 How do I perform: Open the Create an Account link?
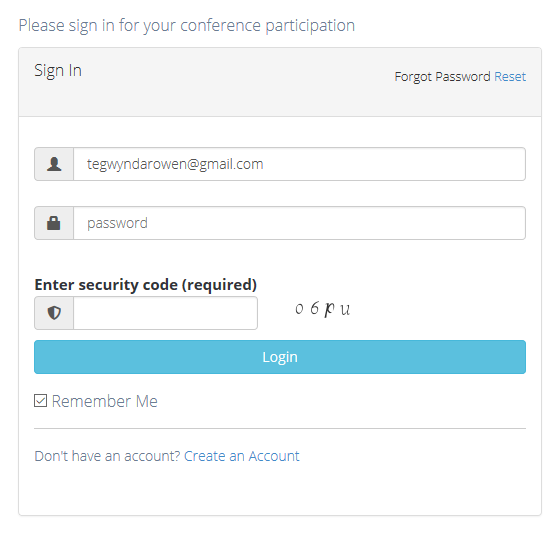coord(242,456)
